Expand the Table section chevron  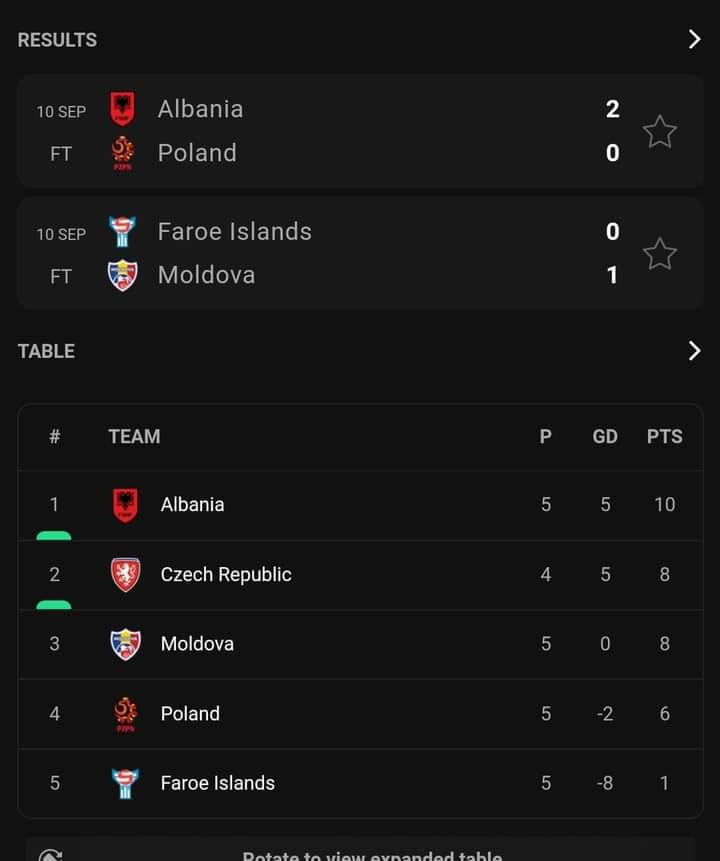[x=694, y=350]
